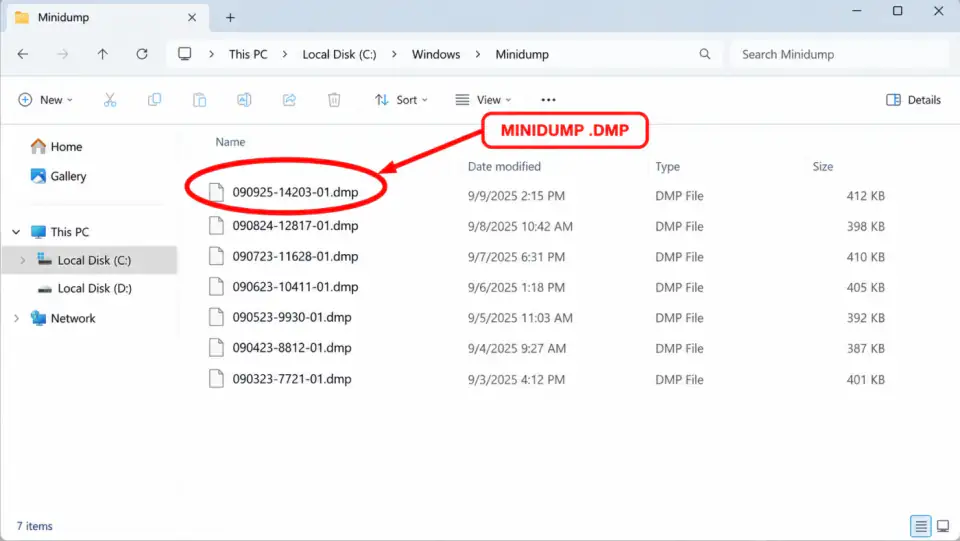
Task: Toggle the Details pane button
Action: pos(913,100)
